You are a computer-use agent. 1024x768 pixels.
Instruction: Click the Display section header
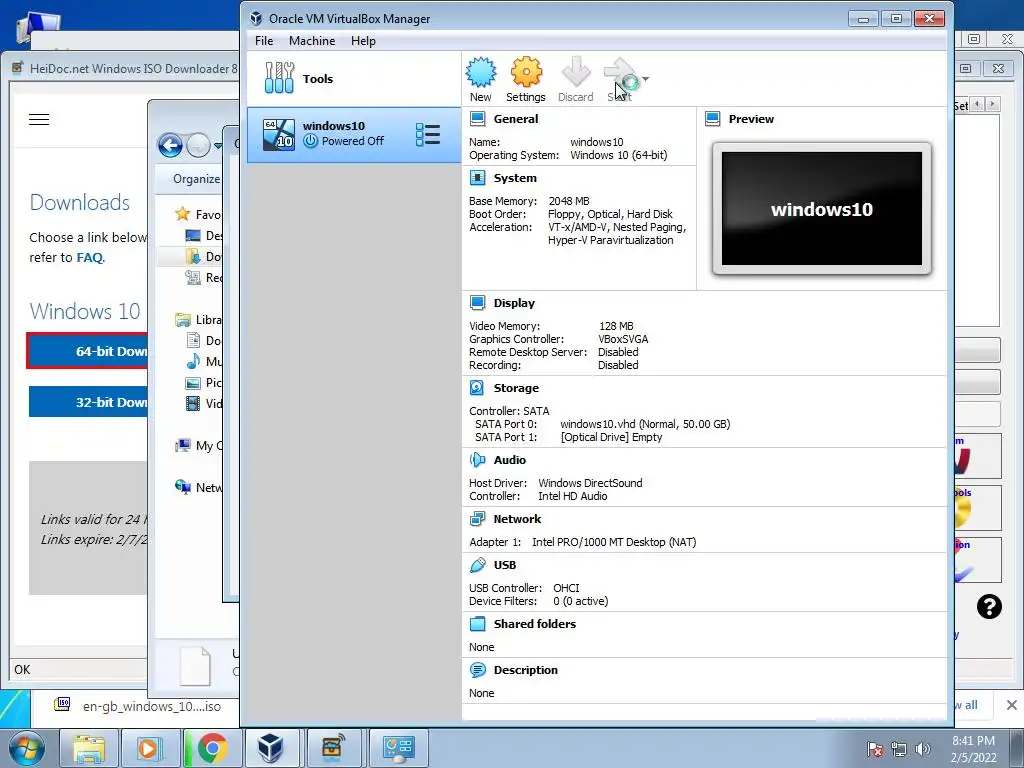tap(514, 303)
